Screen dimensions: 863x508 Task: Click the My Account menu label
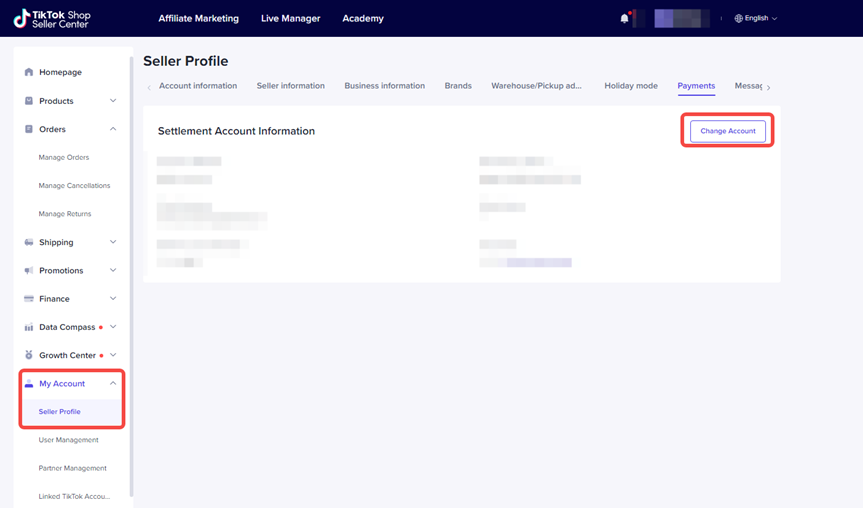pyautogui.click(x=62, y=384)
